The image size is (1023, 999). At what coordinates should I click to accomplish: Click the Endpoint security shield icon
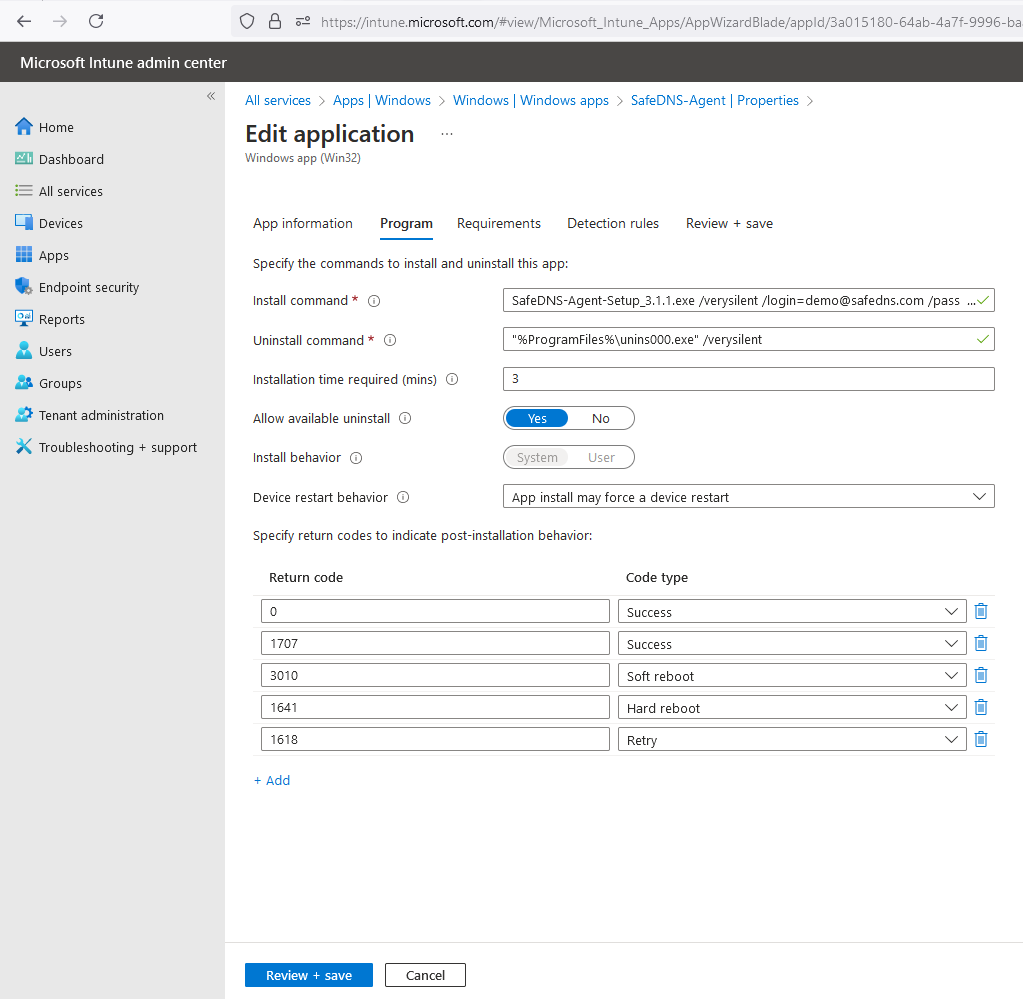23,286
